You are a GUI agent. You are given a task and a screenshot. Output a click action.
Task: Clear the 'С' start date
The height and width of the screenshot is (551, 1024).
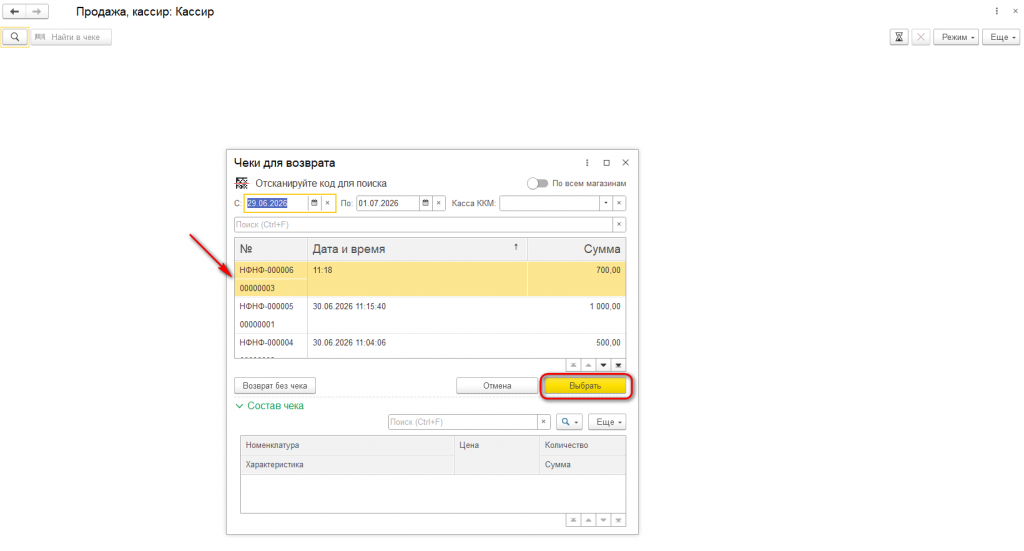pos(328,203)
